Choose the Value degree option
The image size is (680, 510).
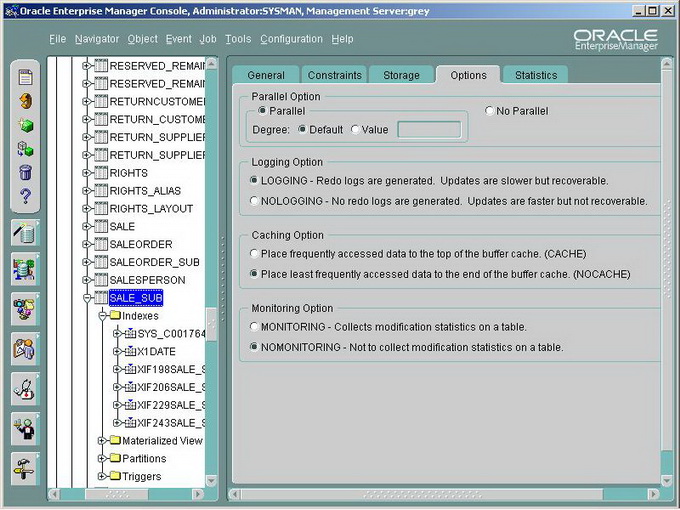point(355,129)
